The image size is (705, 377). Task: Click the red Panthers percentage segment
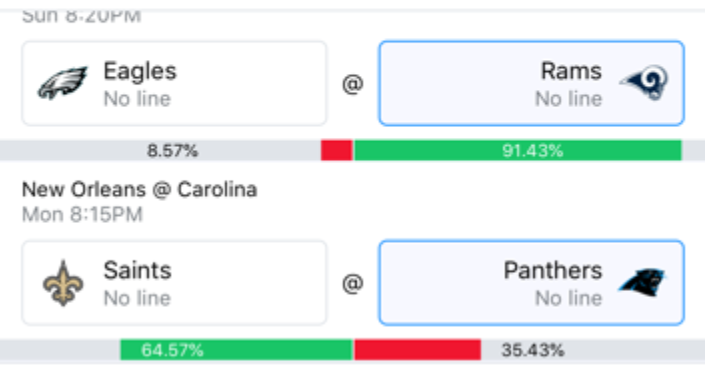tap(417, 350)
